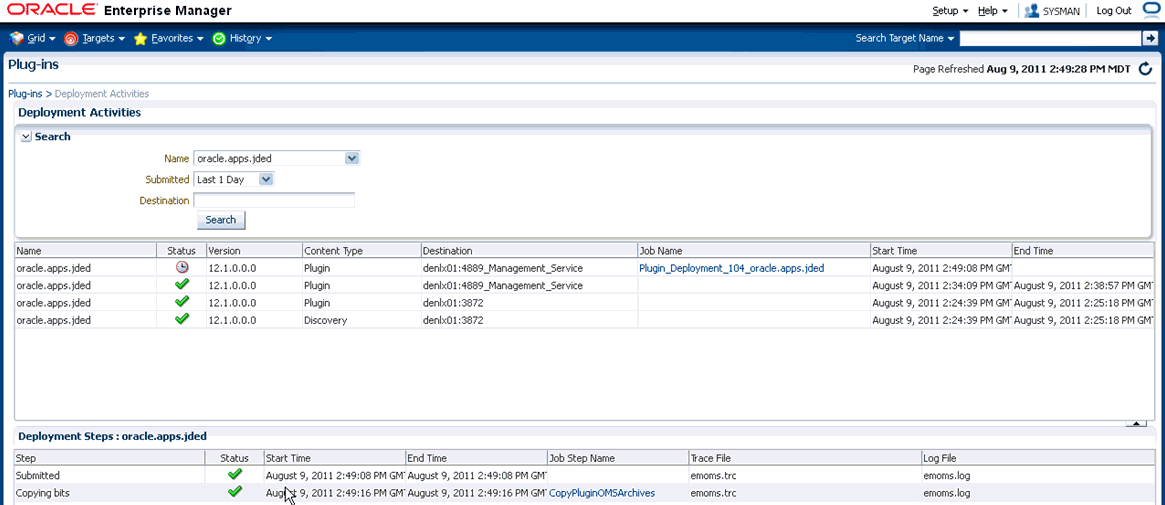Click emoms.log in the Copying bits row

(x=947, y=493)
